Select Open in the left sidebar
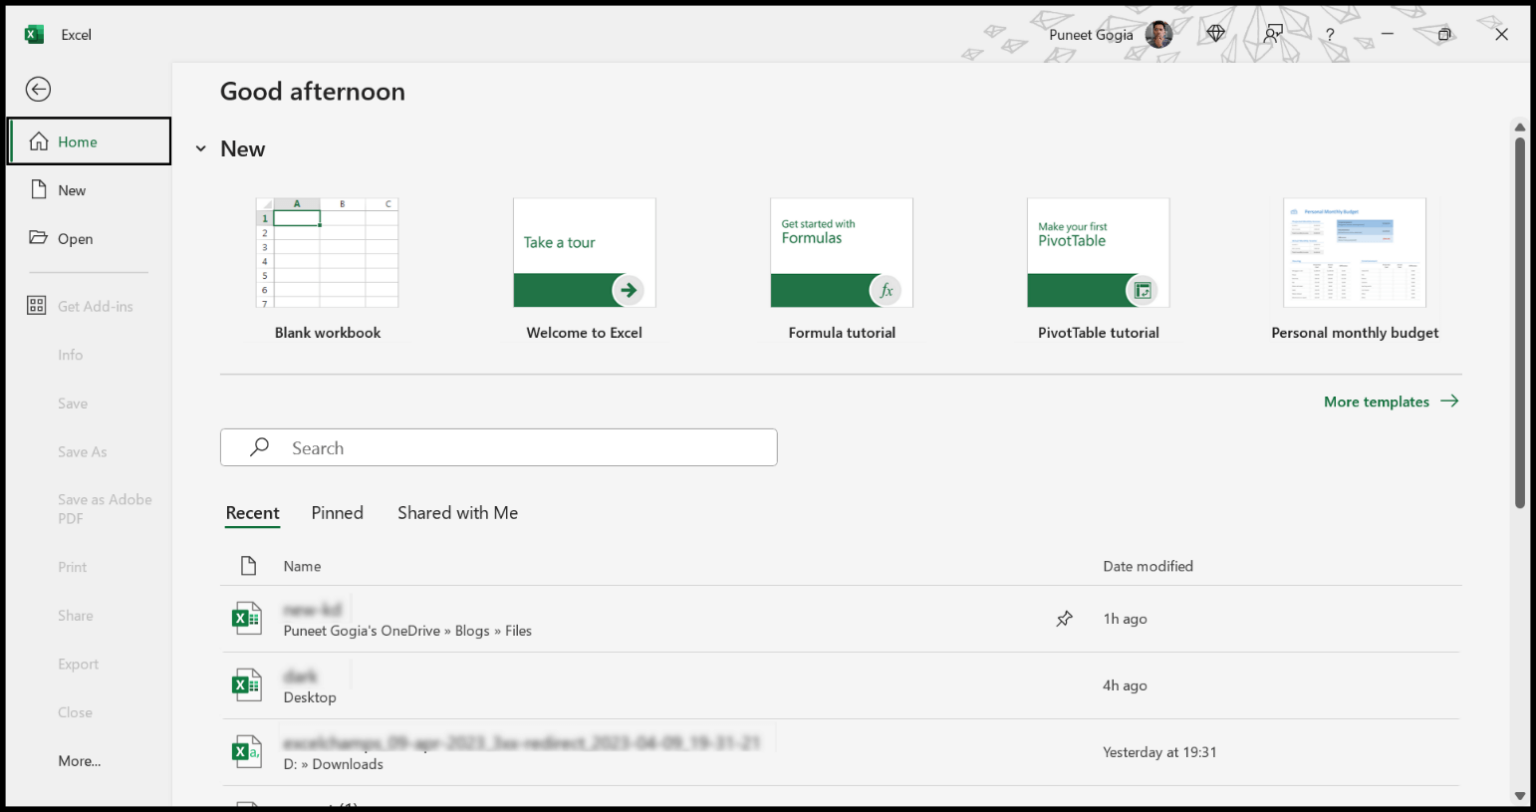 pos(75,239)
